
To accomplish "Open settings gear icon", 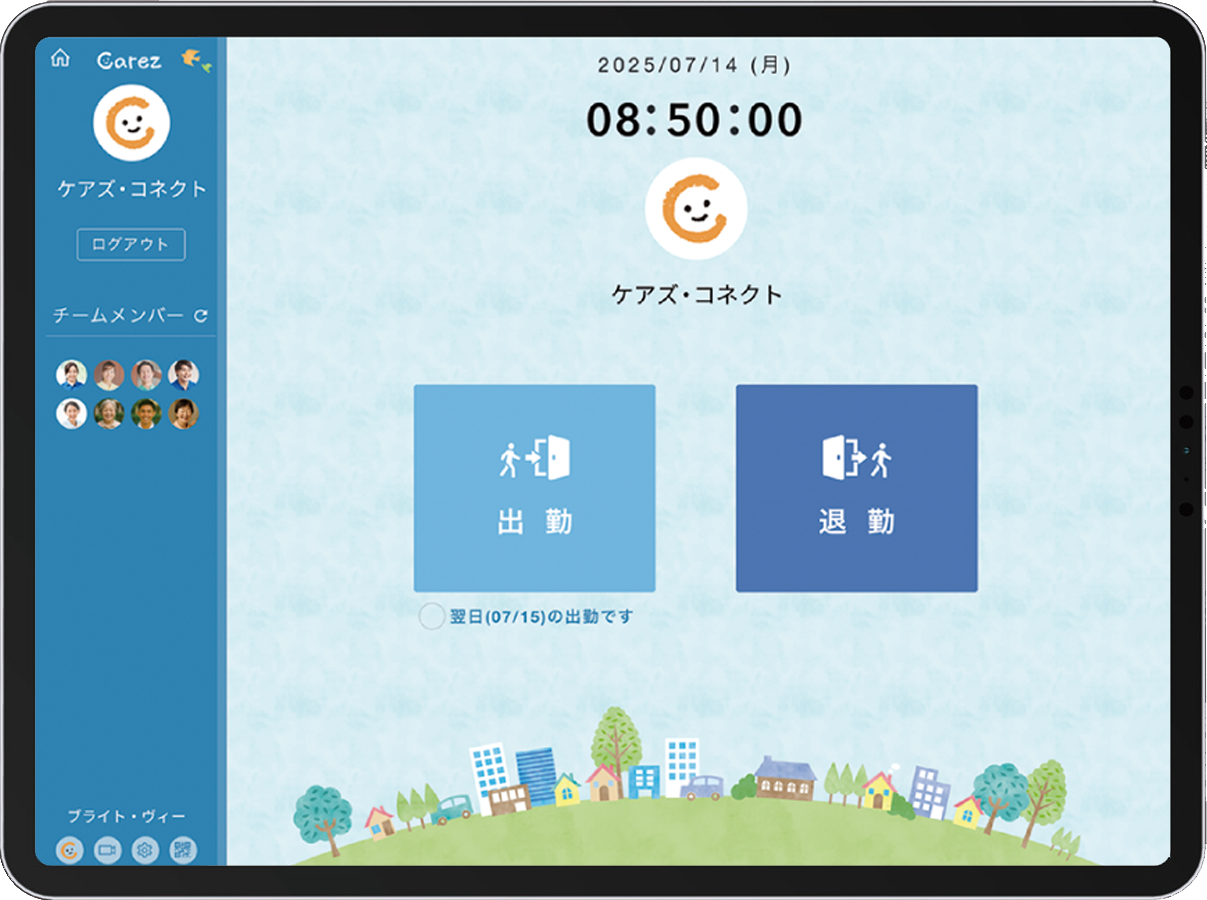I will (x=145, y=850).
